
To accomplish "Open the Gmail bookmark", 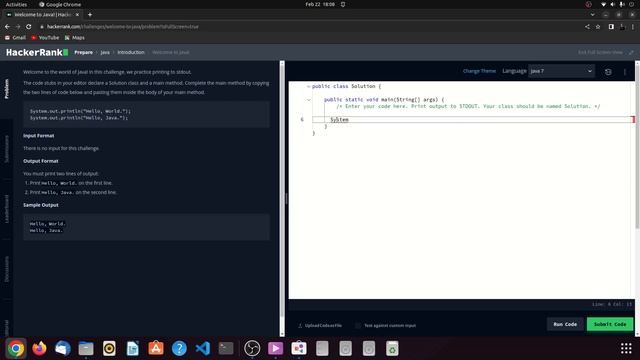I will click(x=15, y=38).
